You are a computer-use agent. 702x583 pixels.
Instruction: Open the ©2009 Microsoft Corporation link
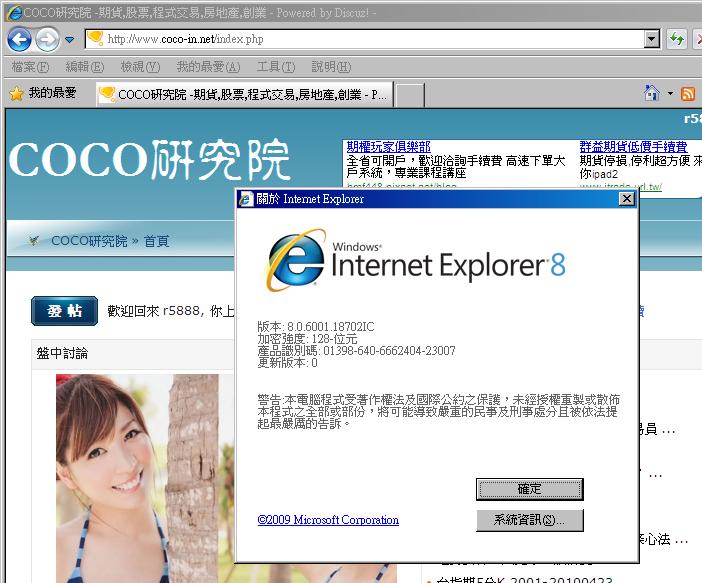(328, 520)
